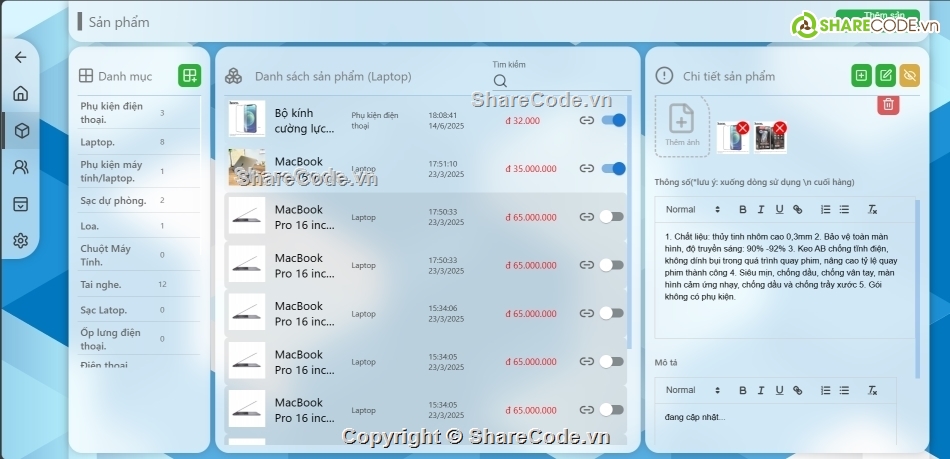Image resolution: width=950 pixels, height=459 pixels.
Task: Toggle italic in Mô tả editor
Action: pos(760,391)
